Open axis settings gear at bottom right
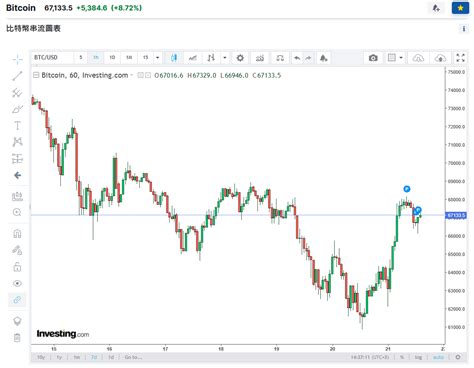 click(458, 357)
